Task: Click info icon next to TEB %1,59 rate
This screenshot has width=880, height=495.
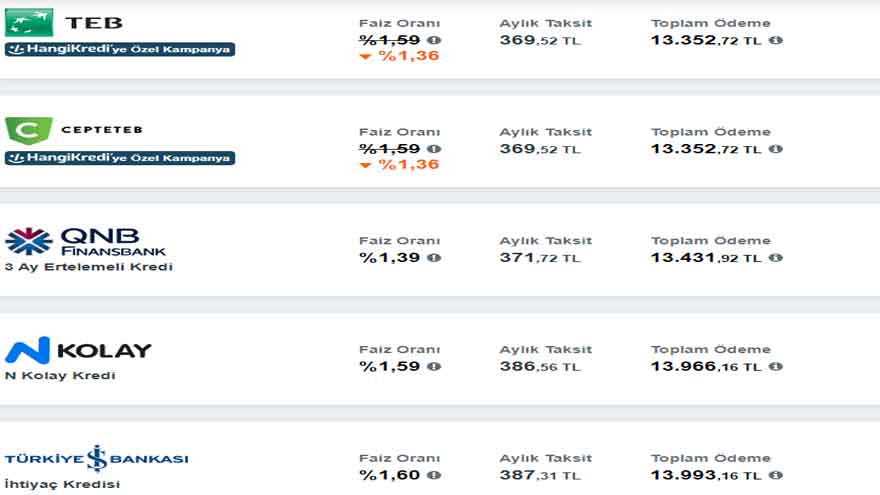Action: 434,40
